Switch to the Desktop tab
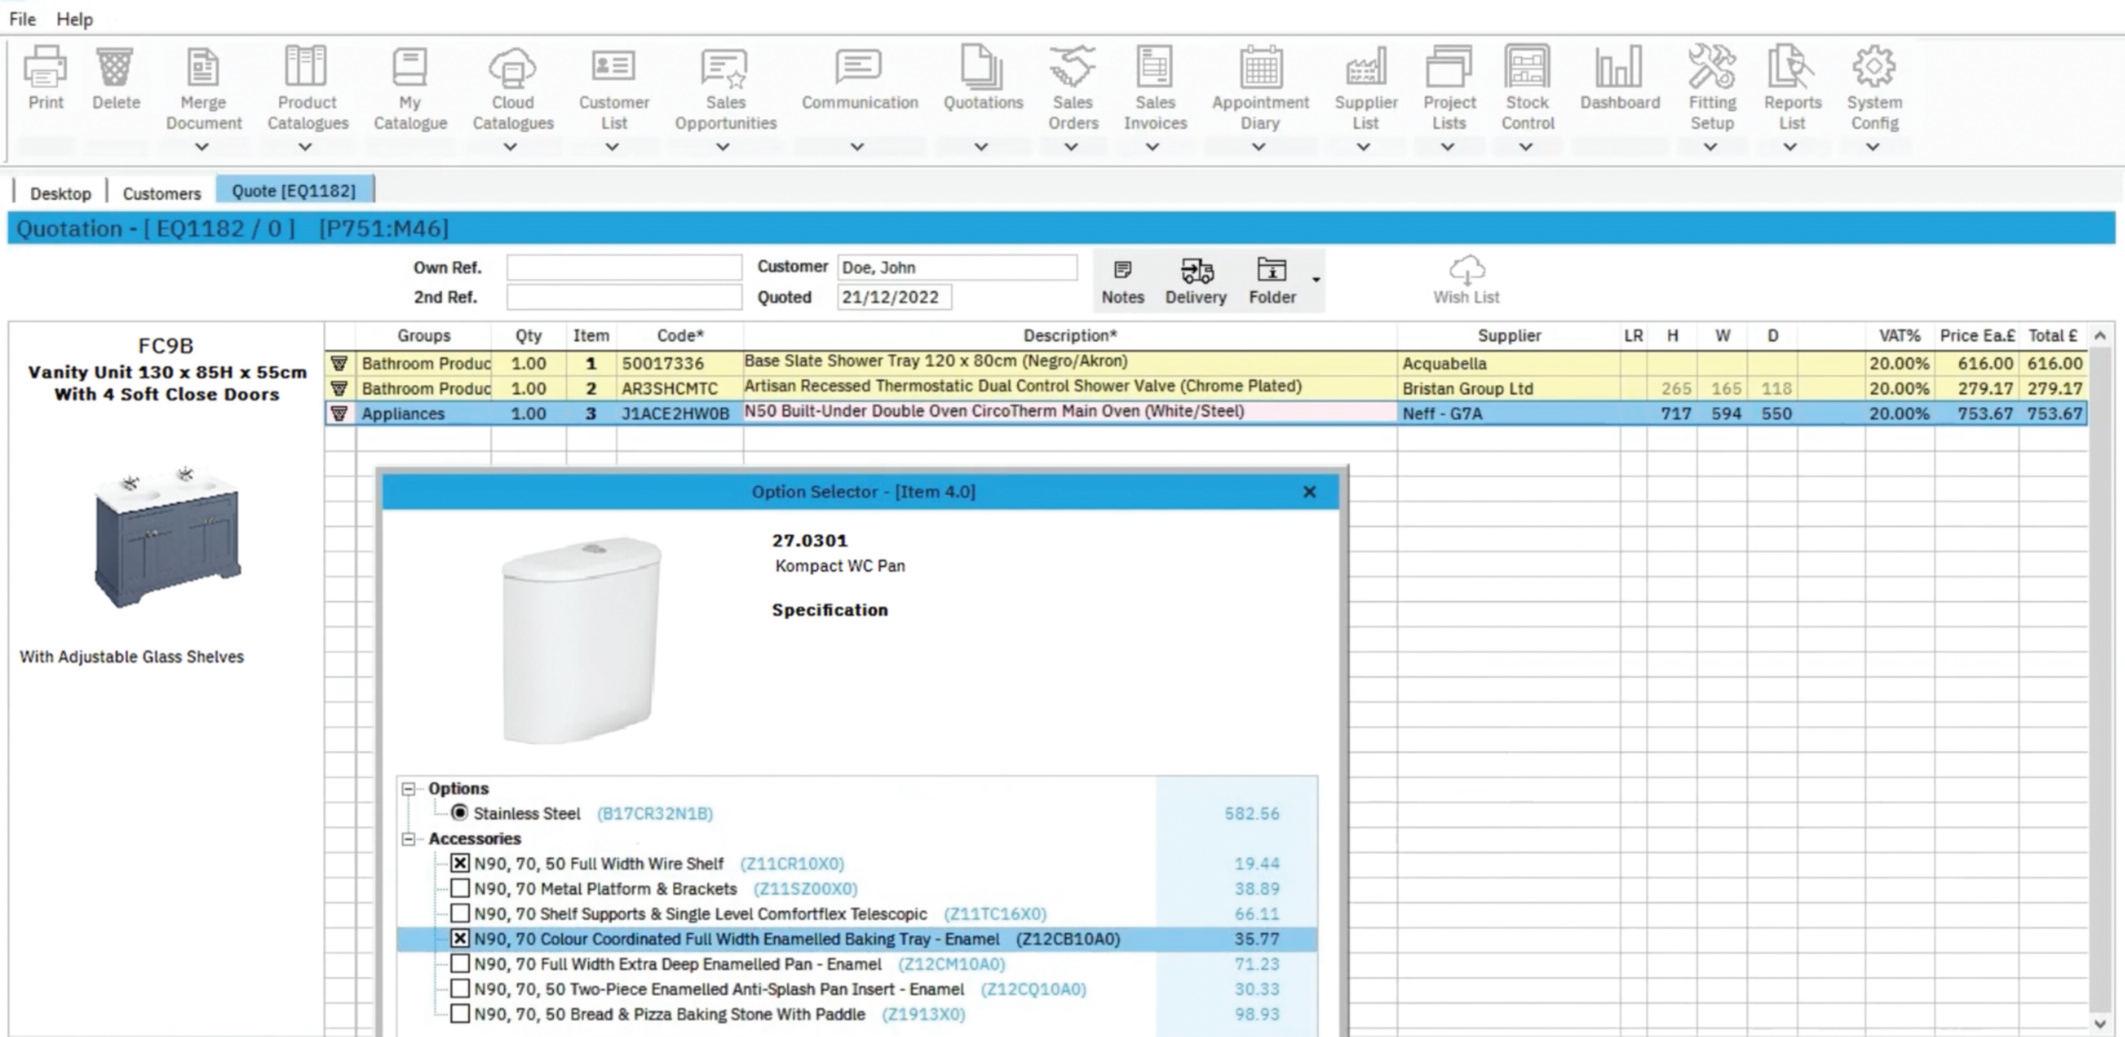 (x=60, y=193)
